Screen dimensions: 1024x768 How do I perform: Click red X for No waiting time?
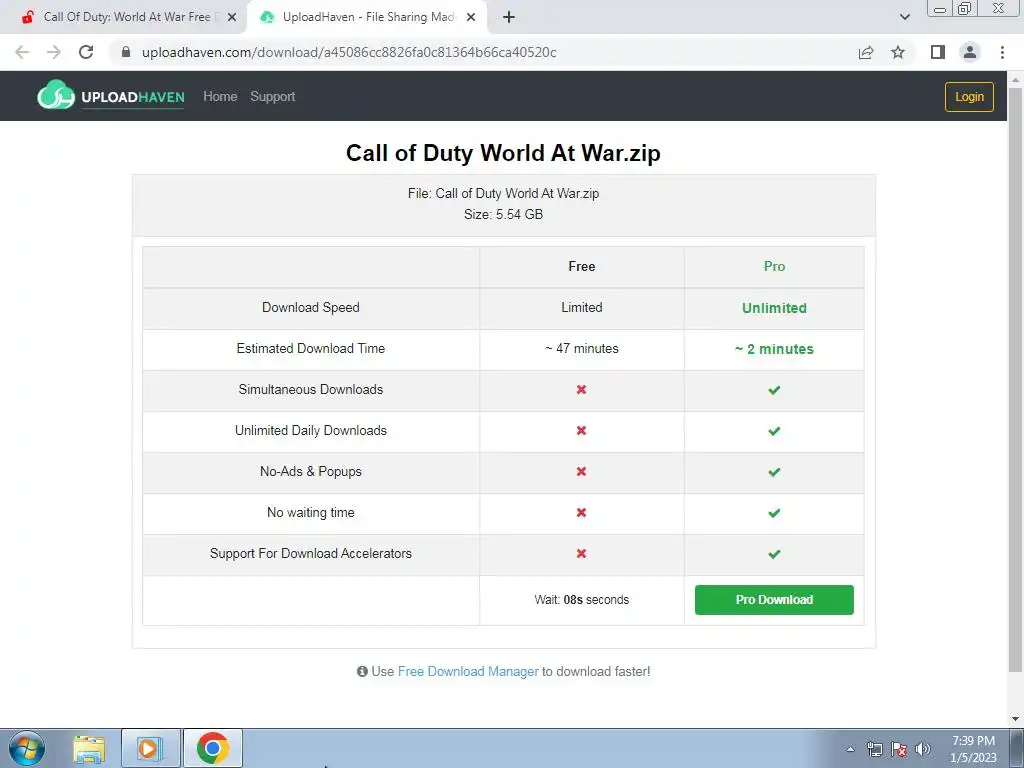(x=581, y=513)
